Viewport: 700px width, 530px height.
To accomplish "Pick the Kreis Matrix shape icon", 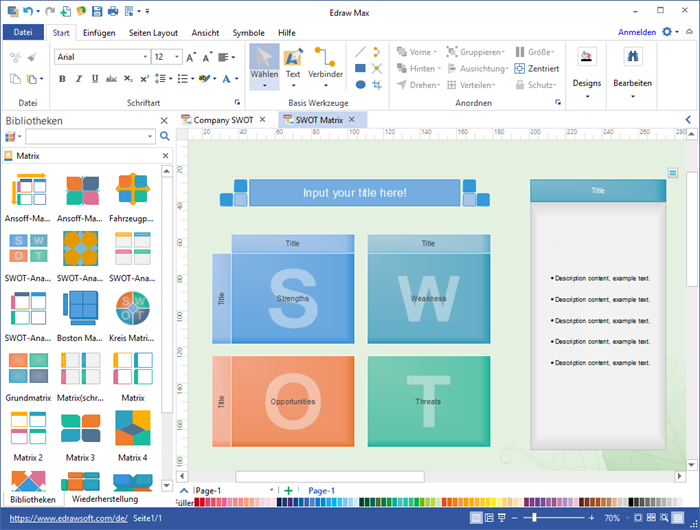I will pyautogui.click(x=132, y=310).
